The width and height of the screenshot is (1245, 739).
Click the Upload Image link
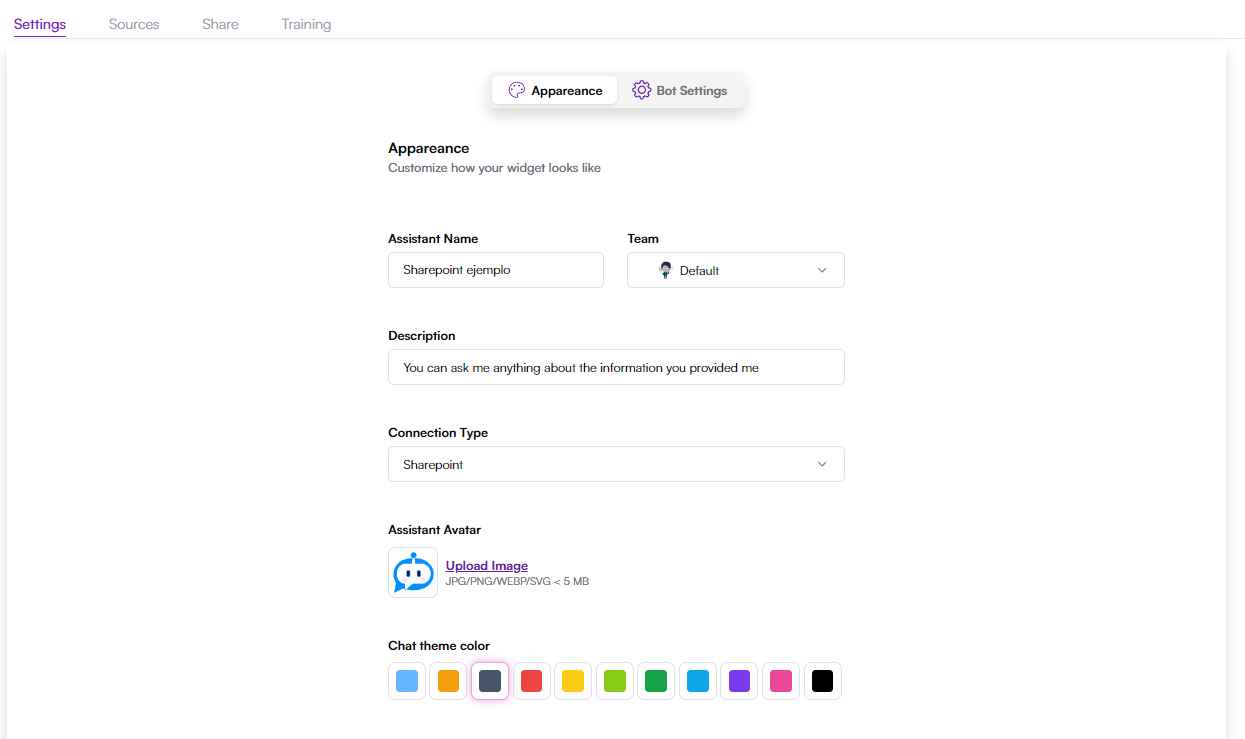486,566
